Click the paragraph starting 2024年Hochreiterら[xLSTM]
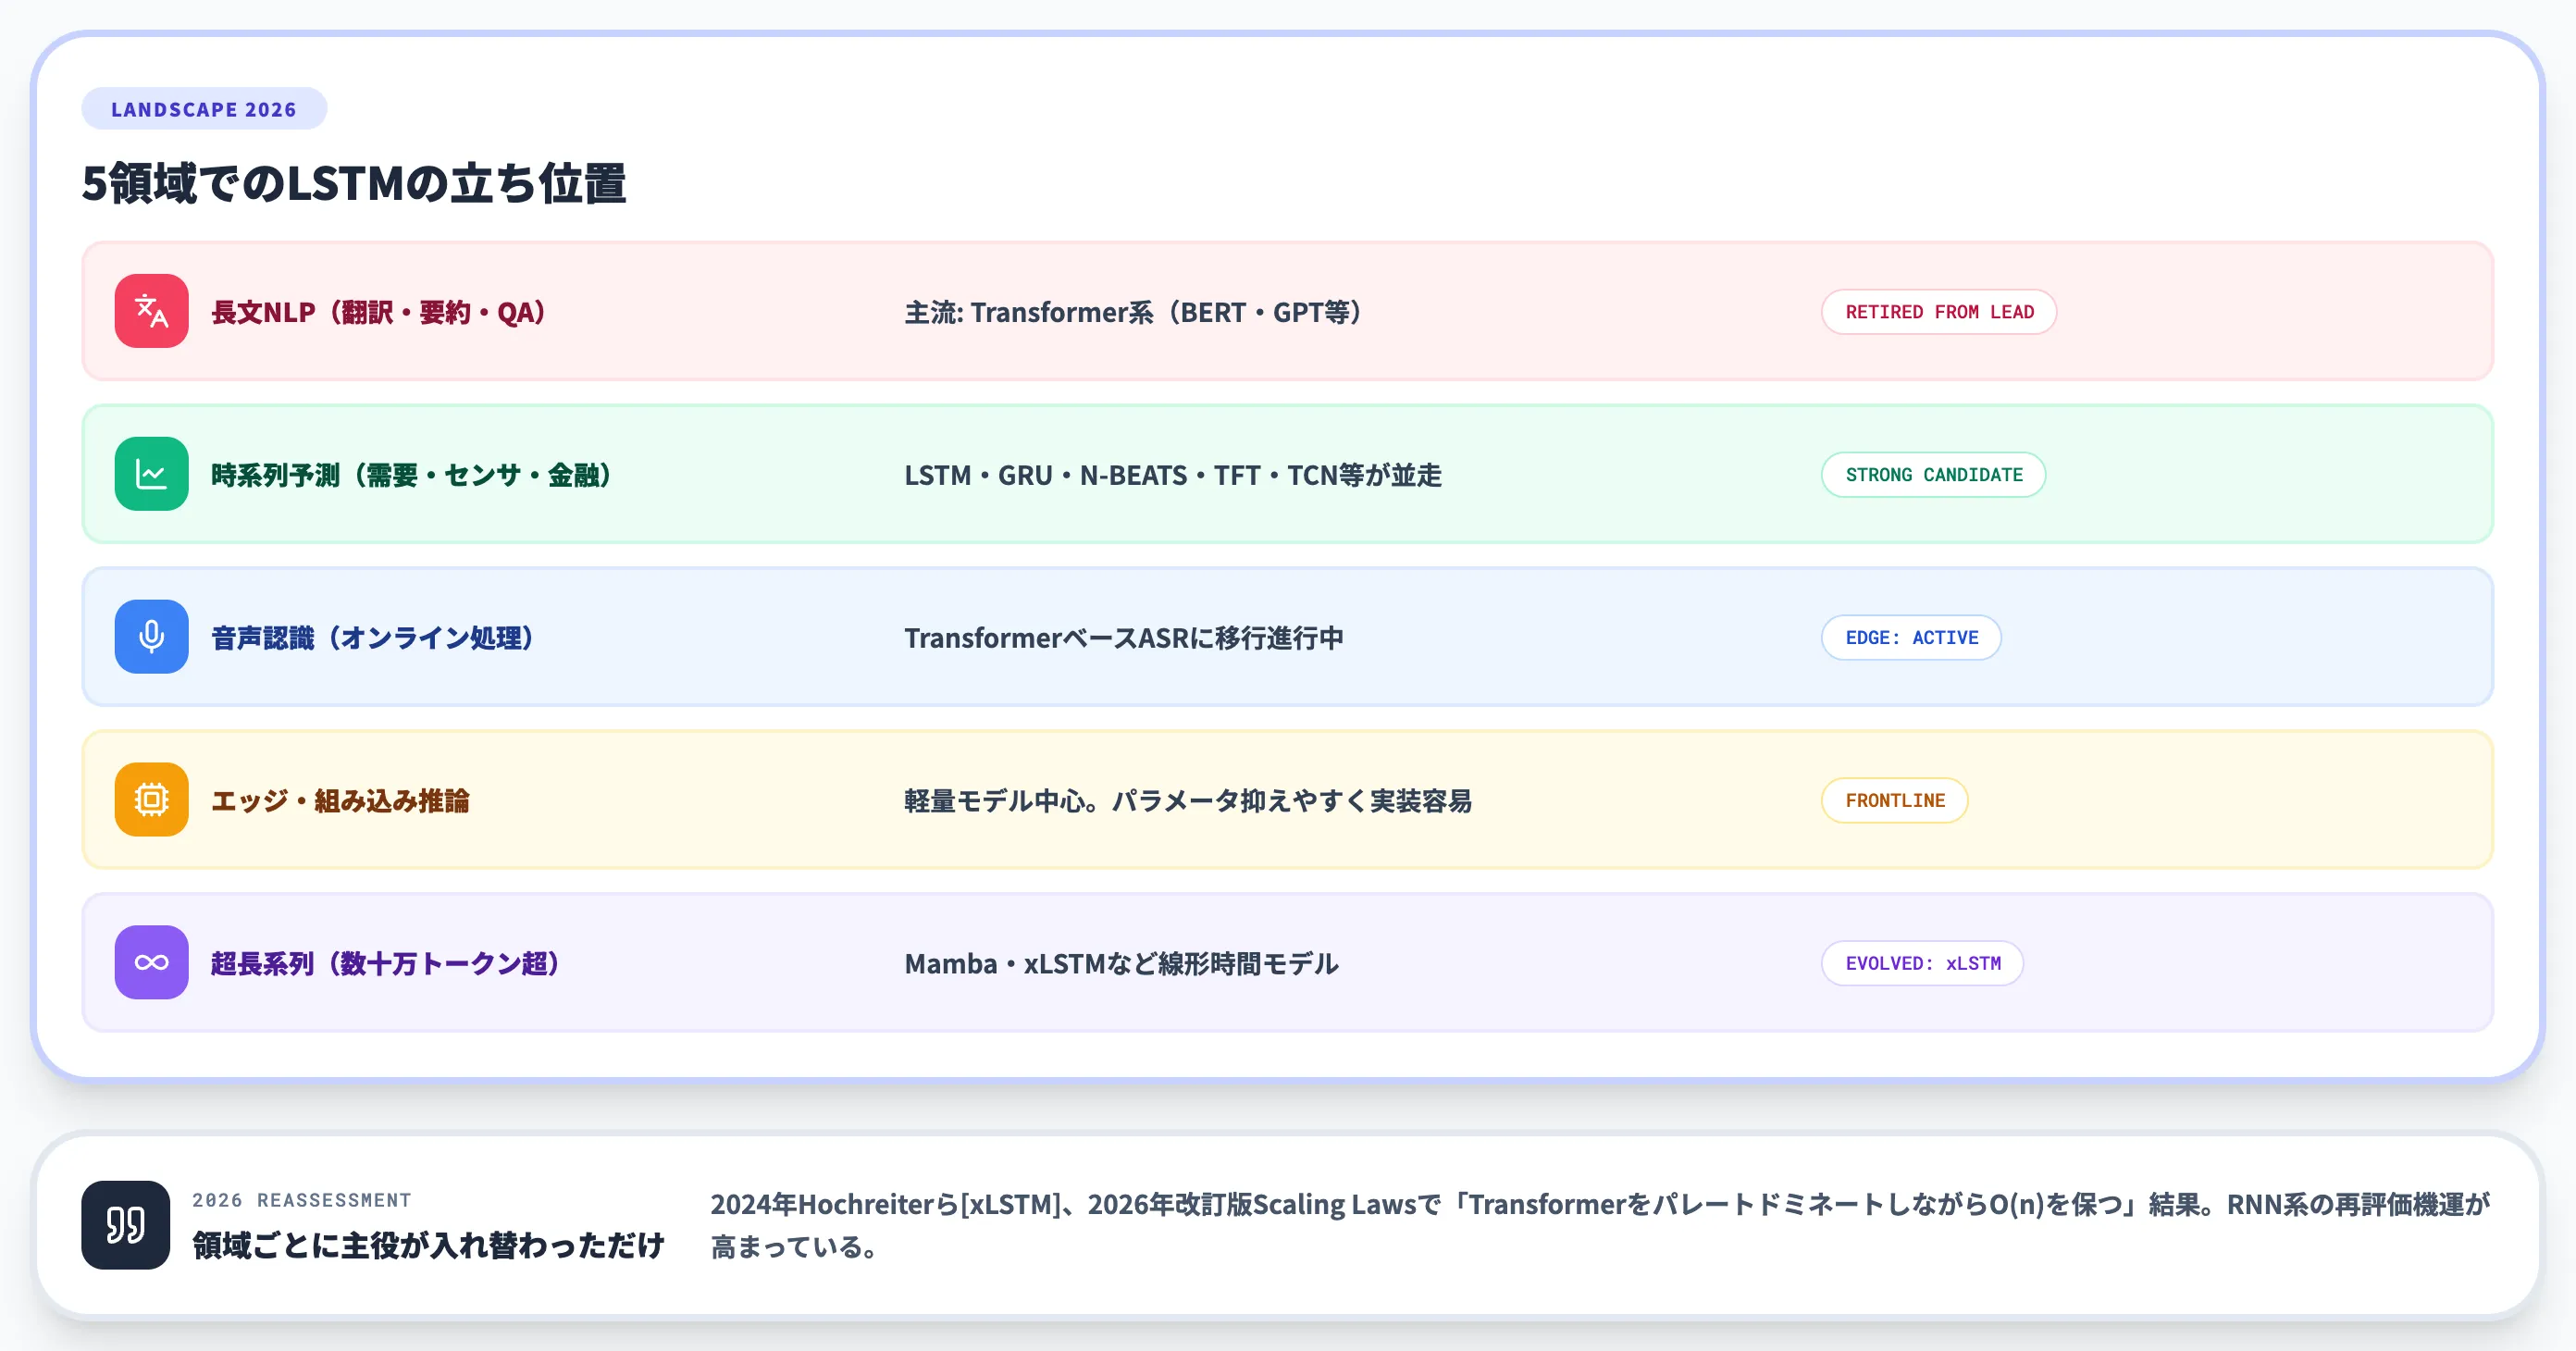The height and width of the screenshot is (1351, 2576). (x=1599, y=1226)
